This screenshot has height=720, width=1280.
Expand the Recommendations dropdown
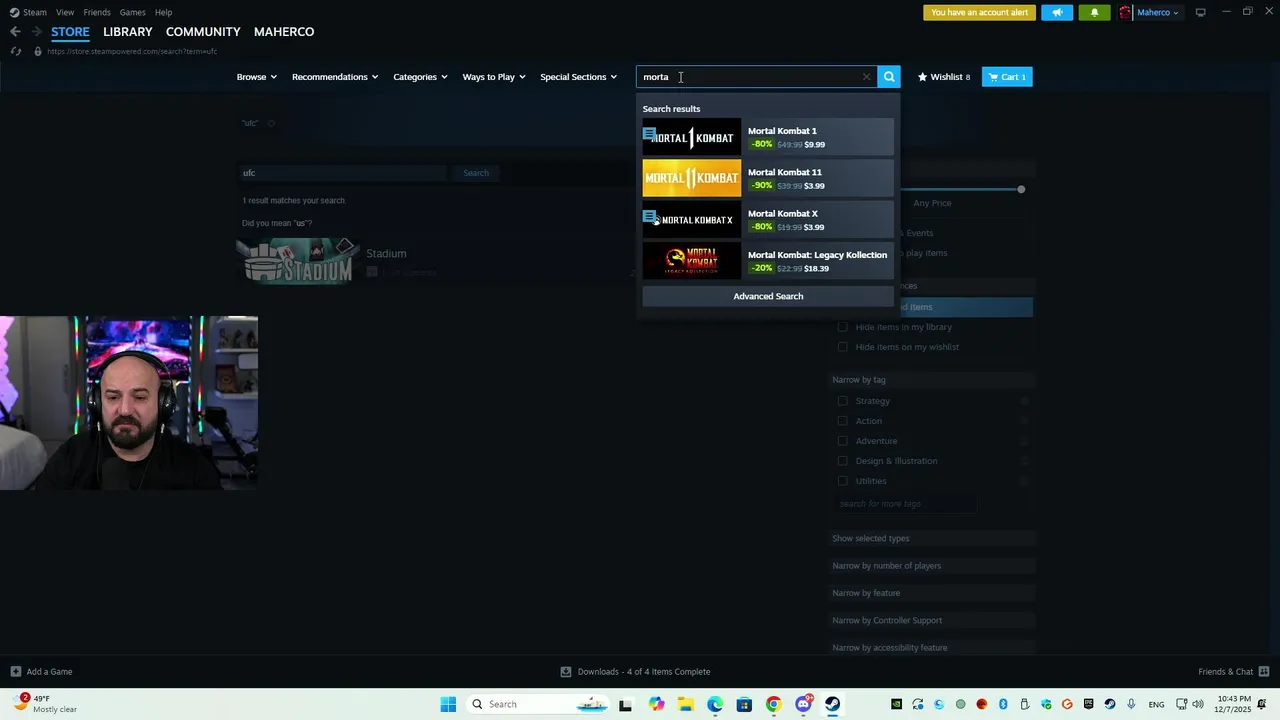335,77
